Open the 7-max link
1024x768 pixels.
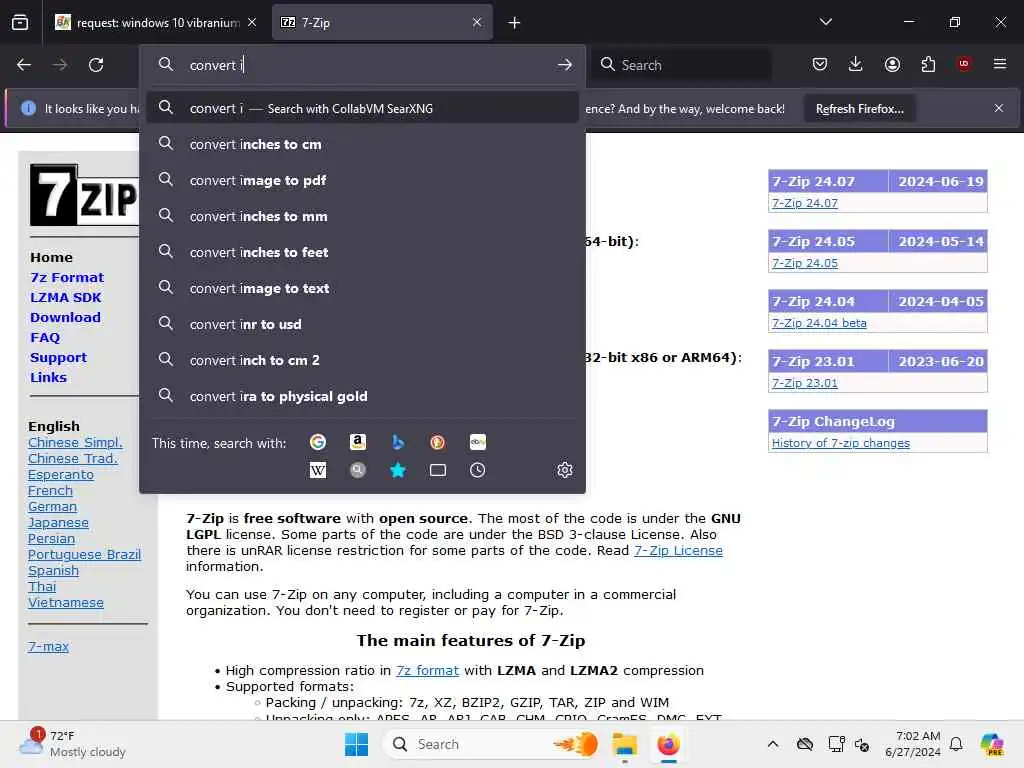pos(48,647)
